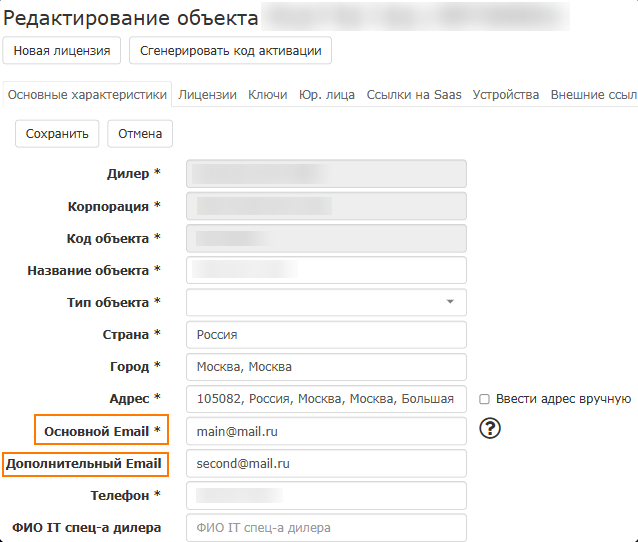
Task: Click the Адрес input field
Action: (x=327, y=399)
